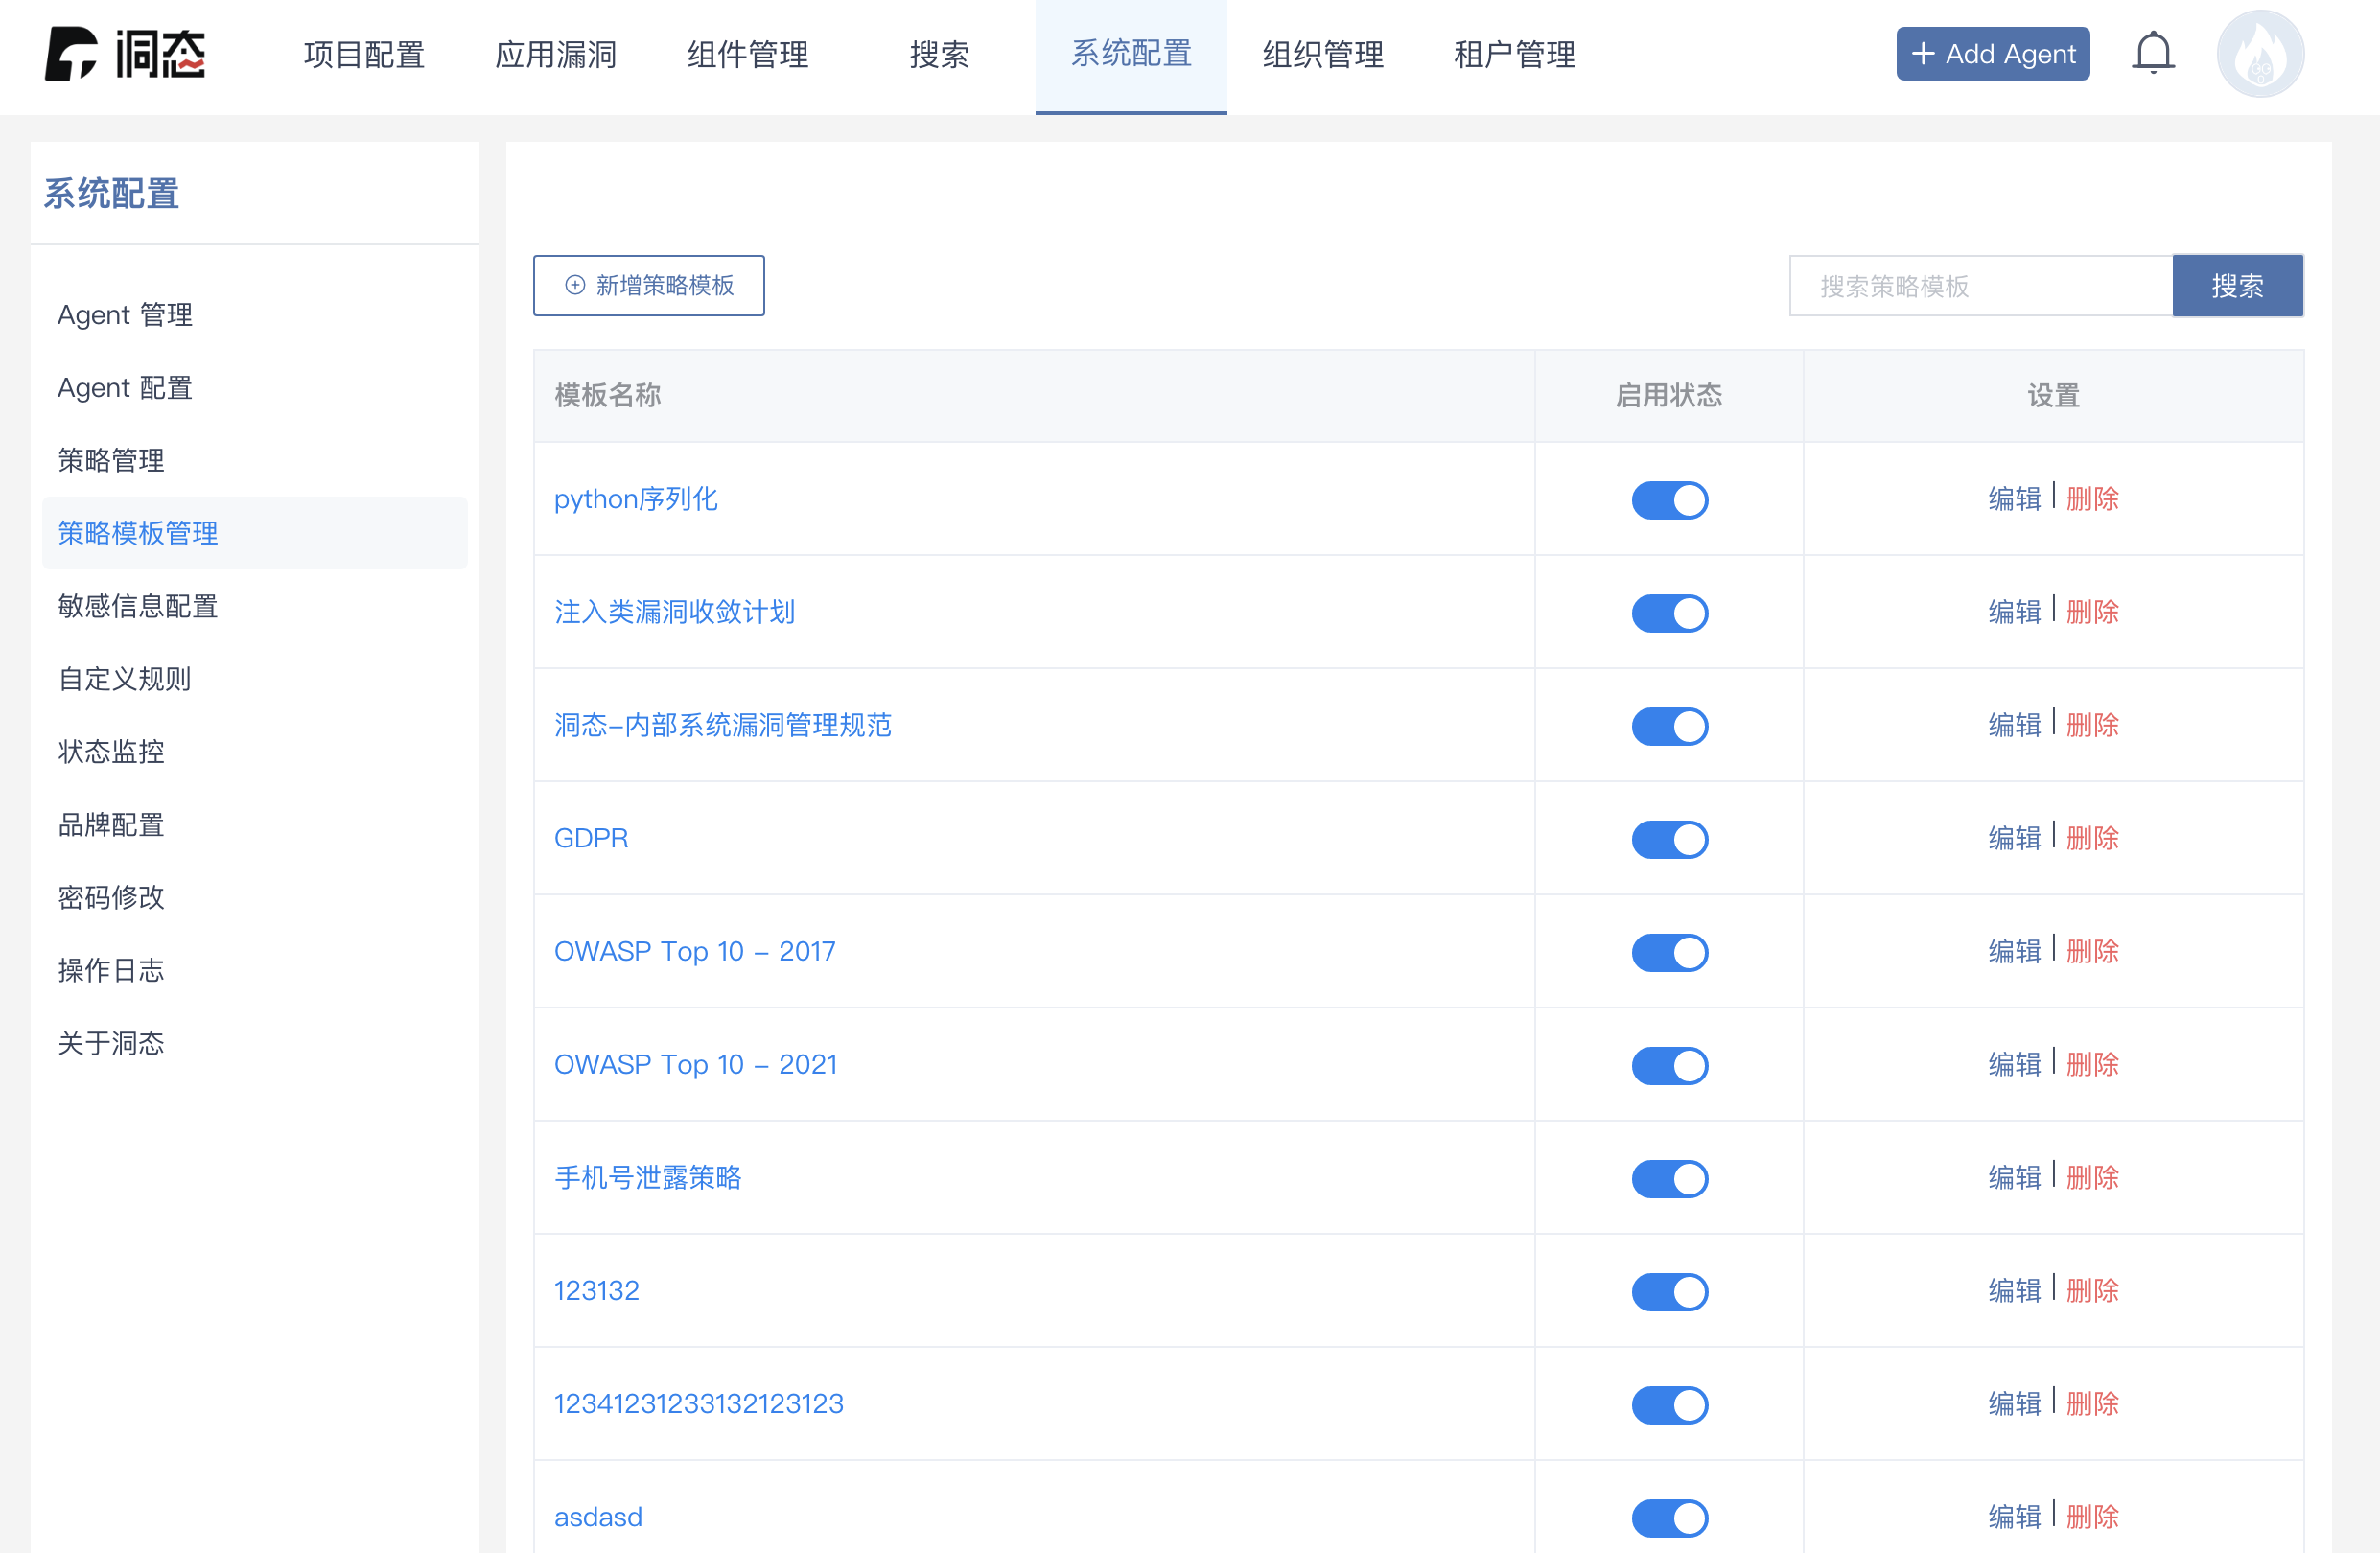Toggle the OWASP Top 10 – 2021 switch
Image resolution: width=2380 pixels, height=1553 pixels.
point(1669,1065)
